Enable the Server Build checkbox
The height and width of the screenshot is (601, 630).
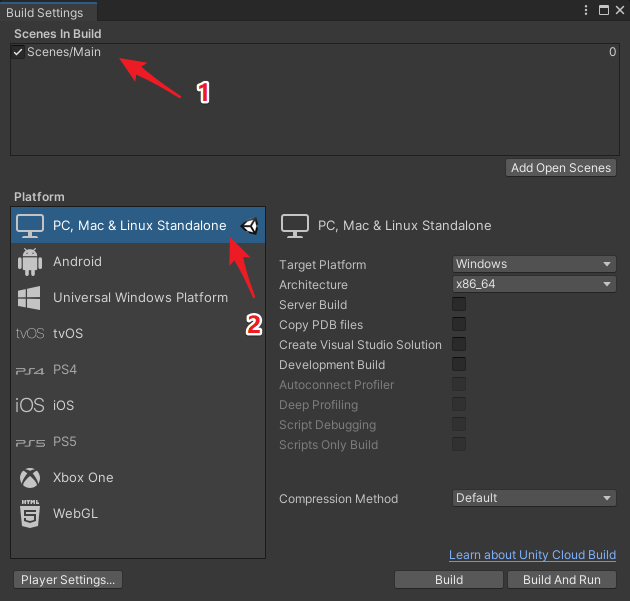(459, 304)
